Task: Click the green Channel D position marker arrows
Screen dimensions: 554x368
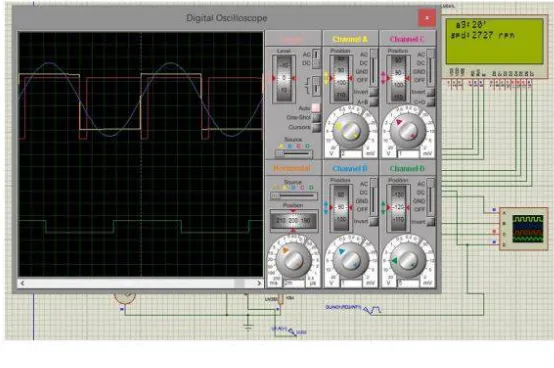Action: 383,208
